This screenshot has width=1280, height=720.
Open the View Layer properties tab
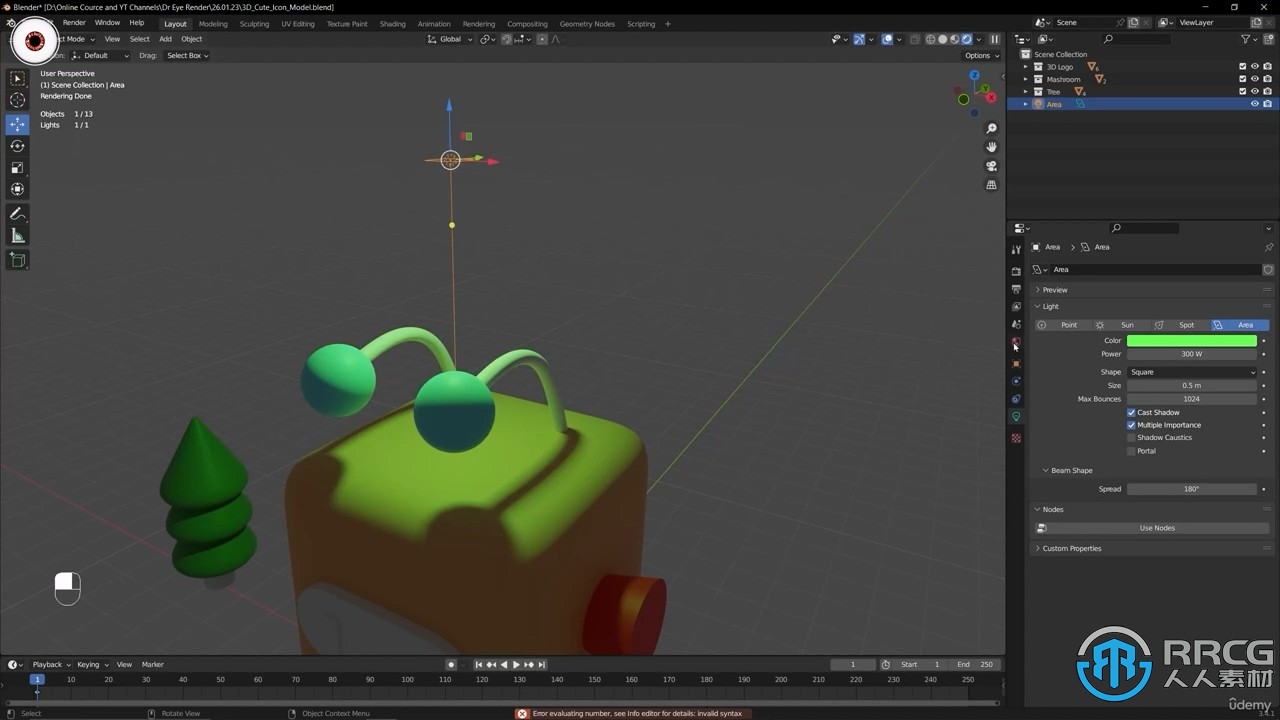[1016, 307]
